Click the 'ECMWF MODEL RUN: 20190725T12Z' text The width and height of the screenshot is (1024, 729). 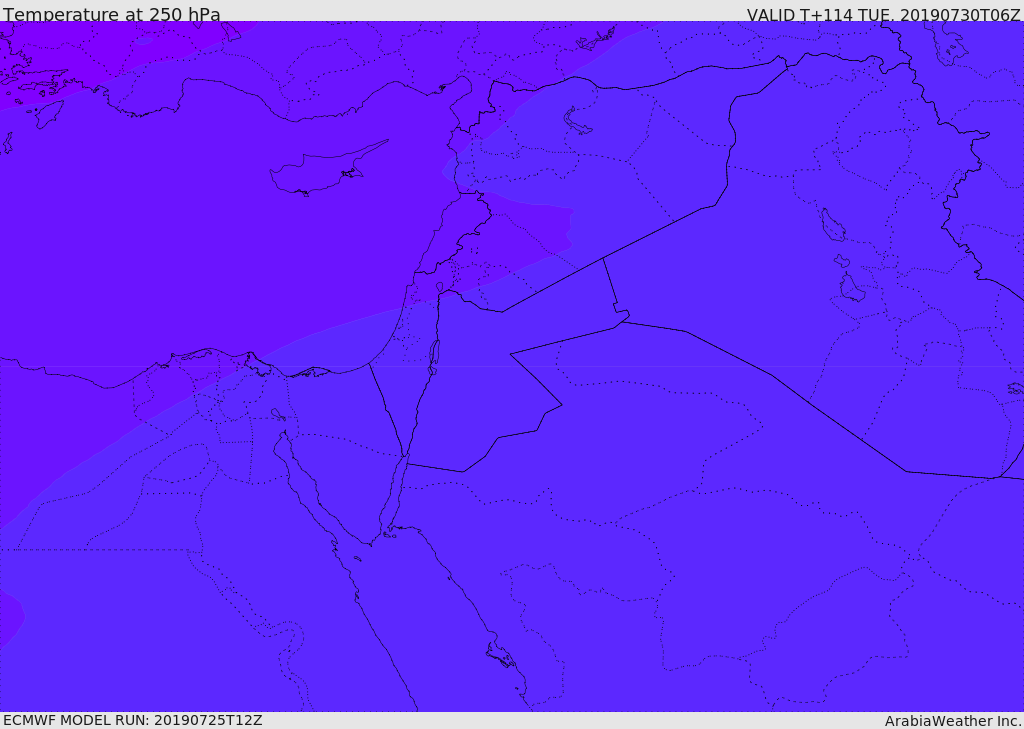click(x=133, y=721)
